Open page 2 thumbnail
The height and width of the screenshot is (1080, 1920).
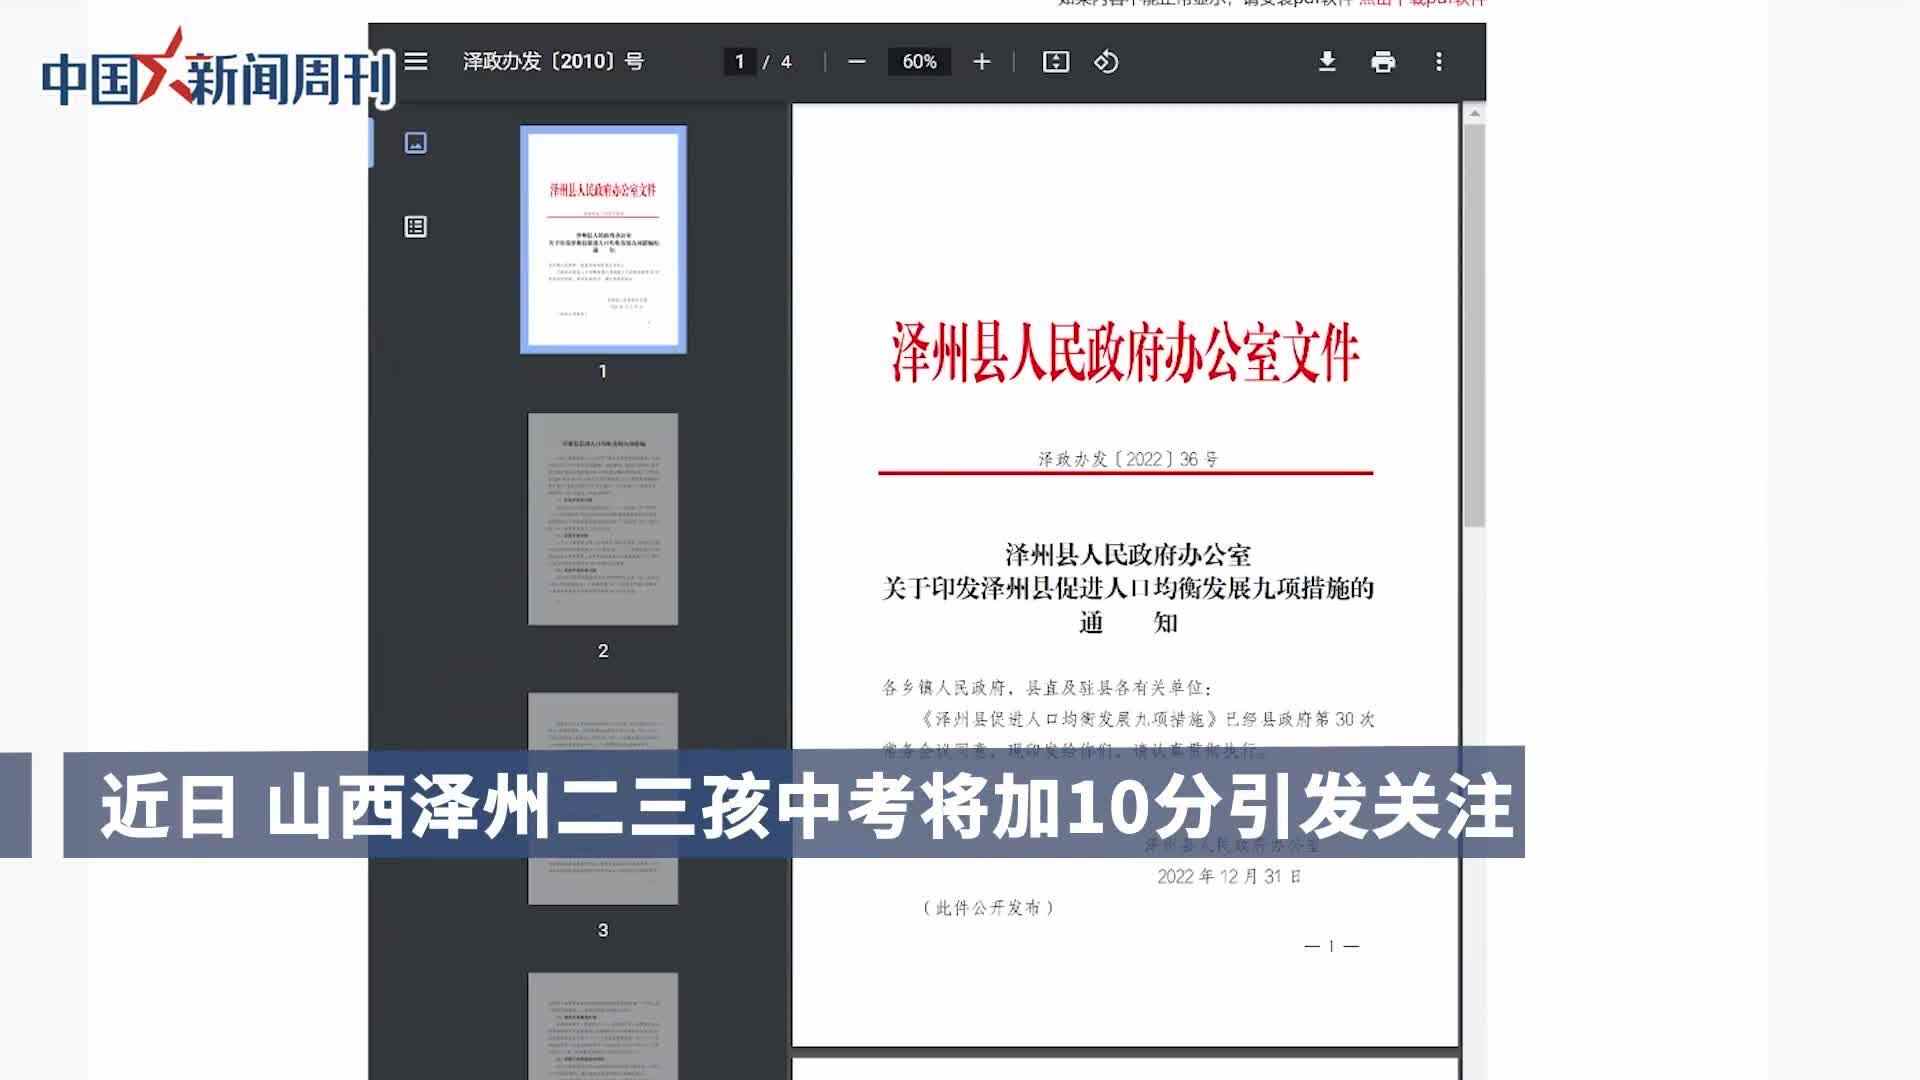pos(603,519)
